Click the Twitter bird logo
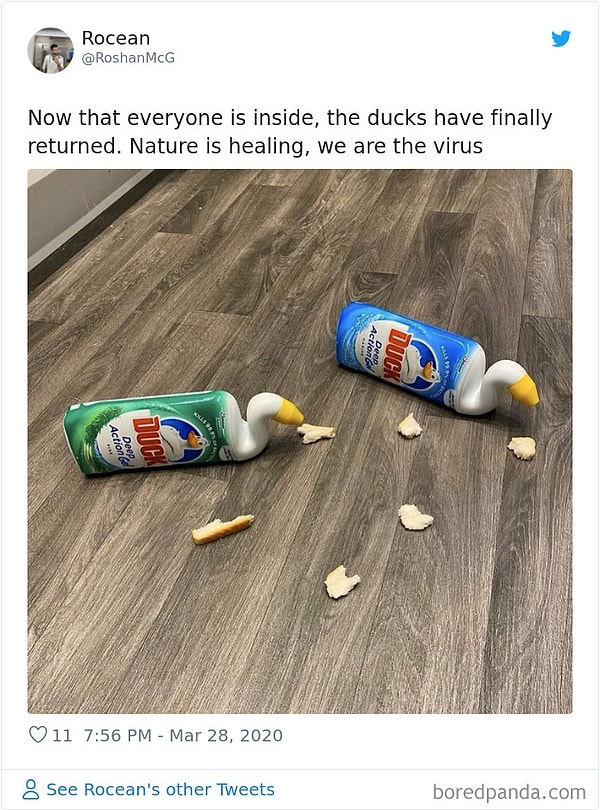 click(x=561, y=39)
